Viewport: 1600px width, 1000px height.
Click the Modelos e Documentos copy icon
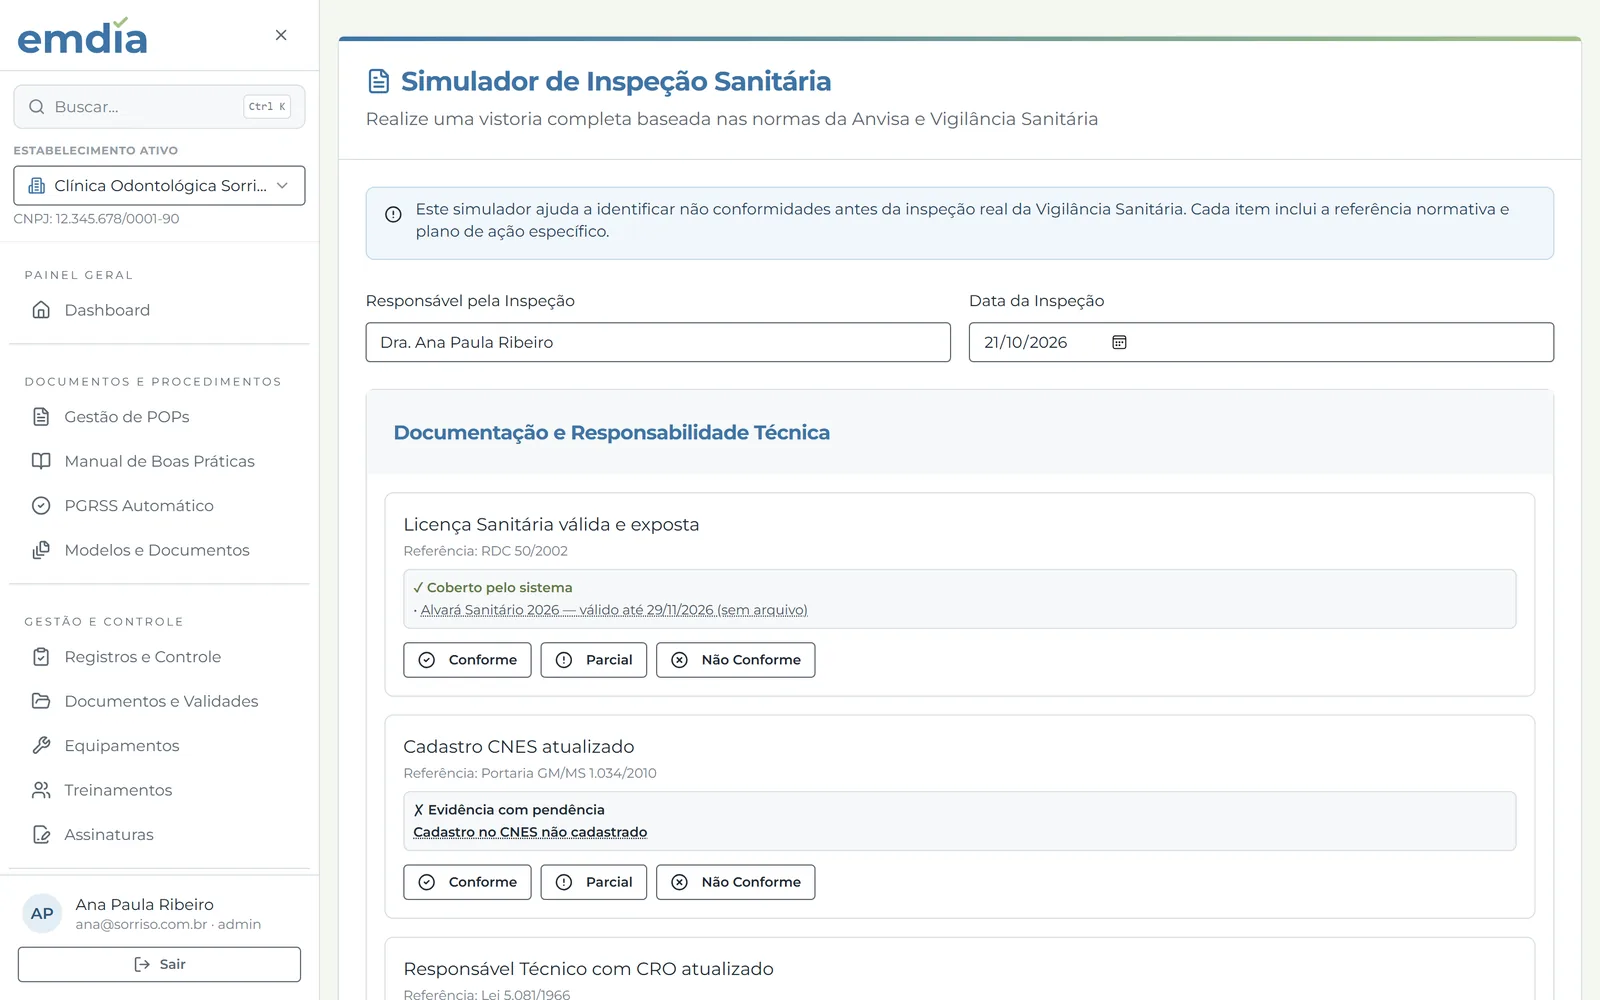[x=41, y=550]
